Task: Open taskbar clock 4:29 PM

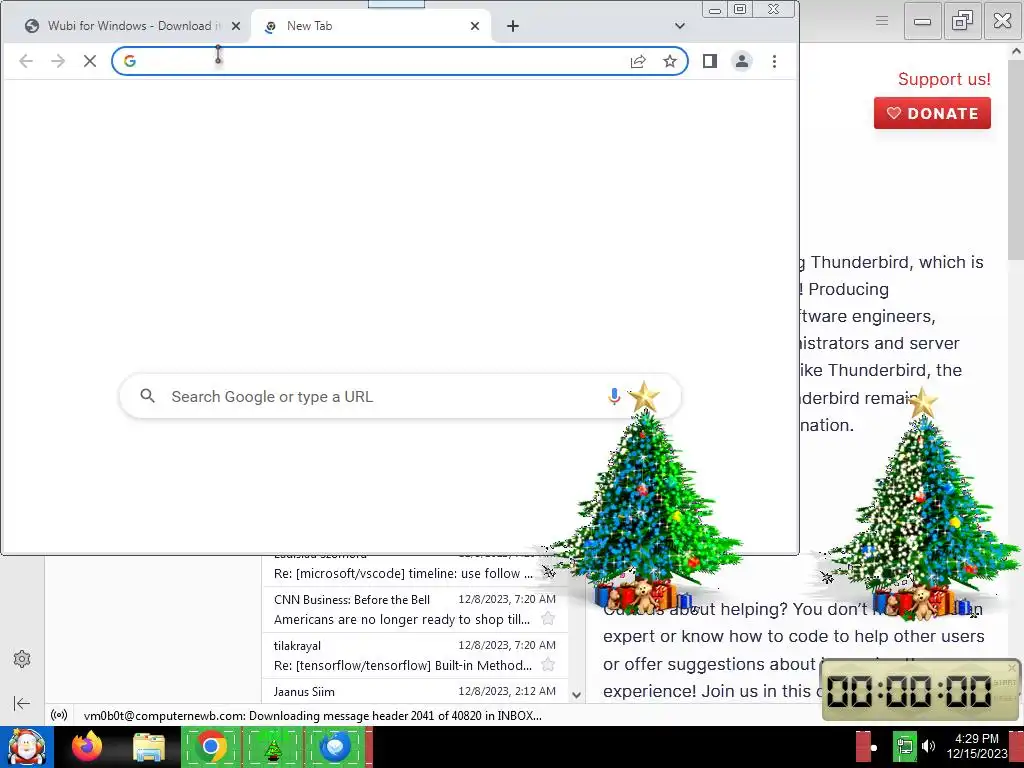Action: (977, 746)
